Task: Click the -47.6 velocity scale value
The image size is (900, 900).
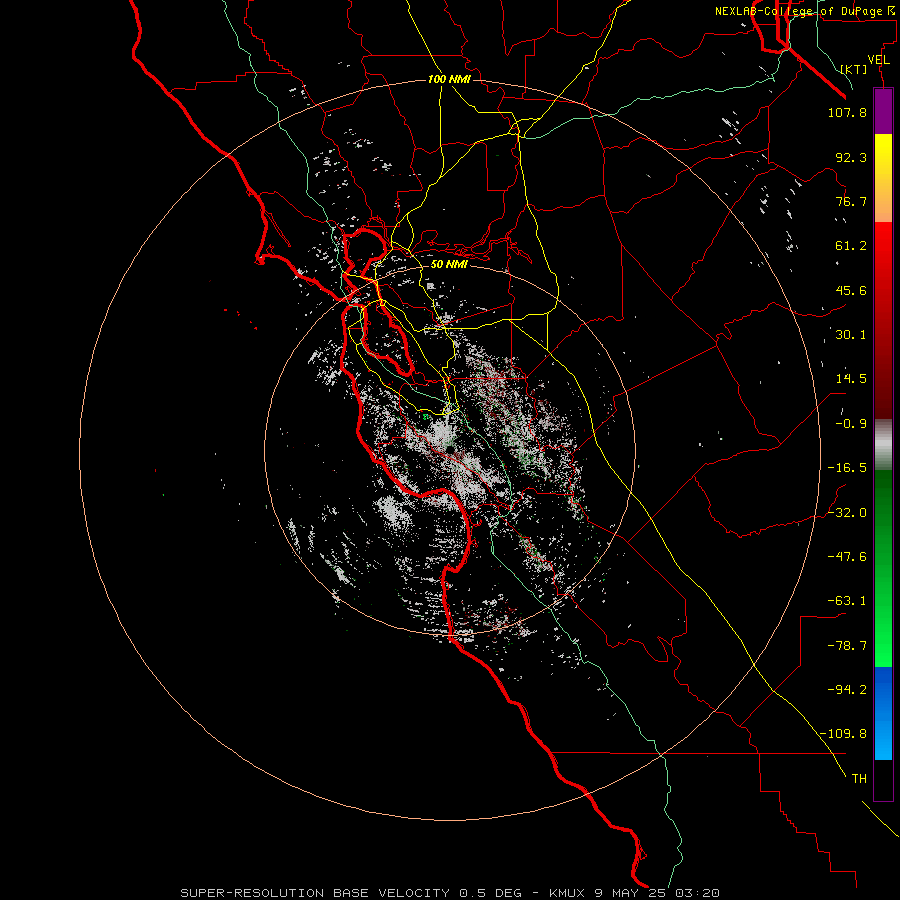Action: click(x=847, y=557)
